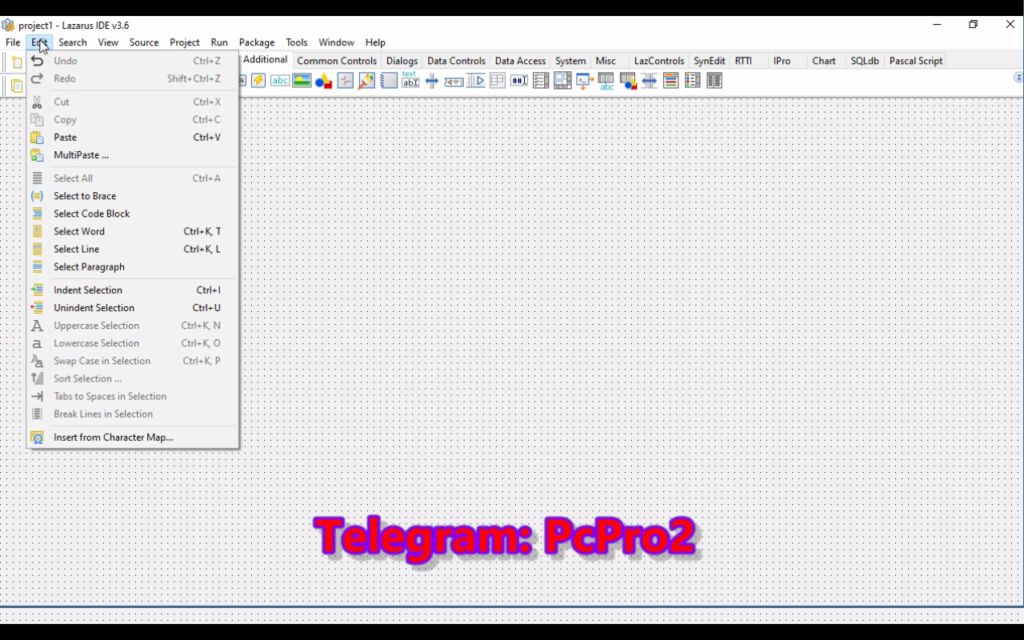Select the TCheckListBox component icon
This screenshot has height=640, width=1024.
[x=541, y=81]
